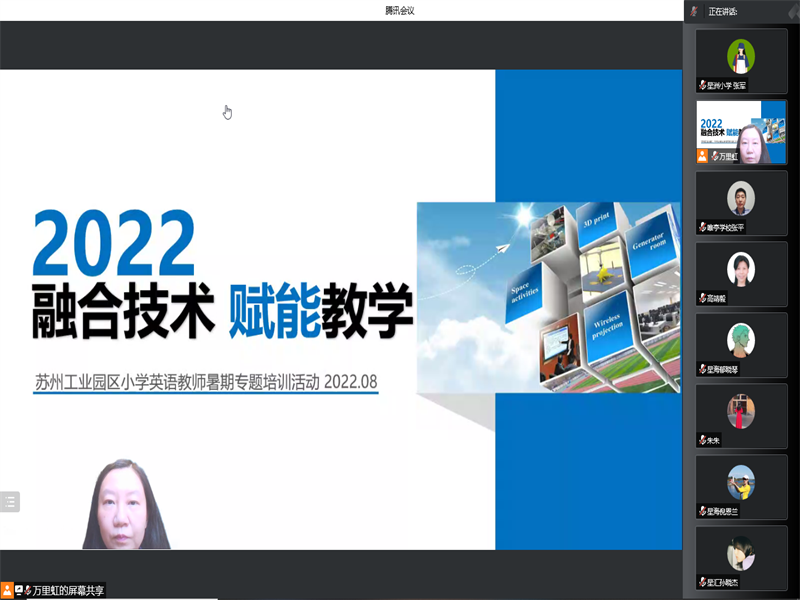Collapse the participant panel via top-right corner icon

click(x=790, y=11)
